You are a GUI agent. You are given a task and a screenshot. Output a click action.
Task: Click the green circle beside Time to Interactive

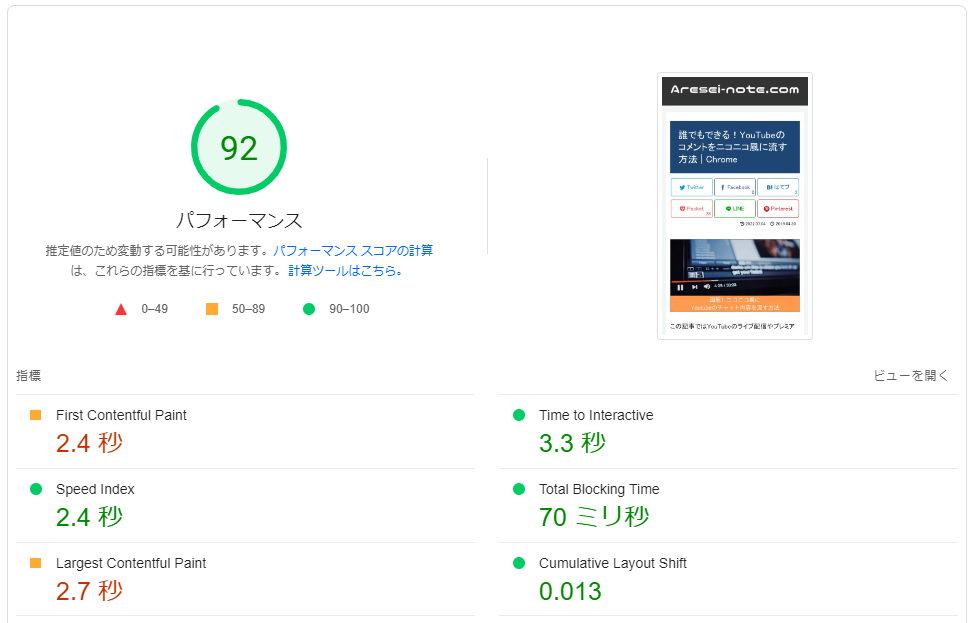click(x=519, y=415)
